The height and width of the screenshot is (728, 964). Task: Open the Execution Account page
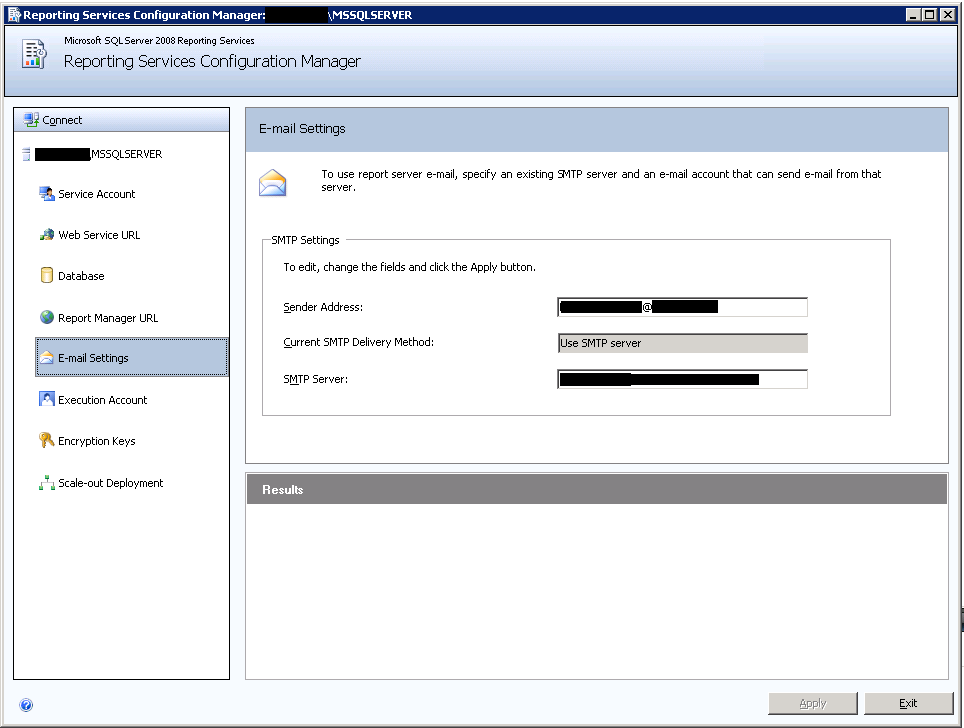coord(103,400)
